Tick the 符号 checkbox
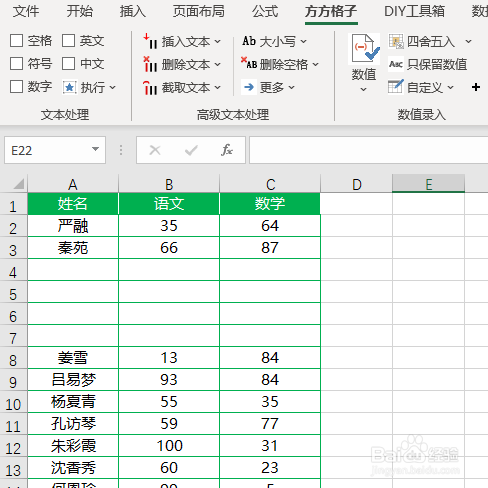This screenshot has width=488, height=488. click(x=16, y=63)
